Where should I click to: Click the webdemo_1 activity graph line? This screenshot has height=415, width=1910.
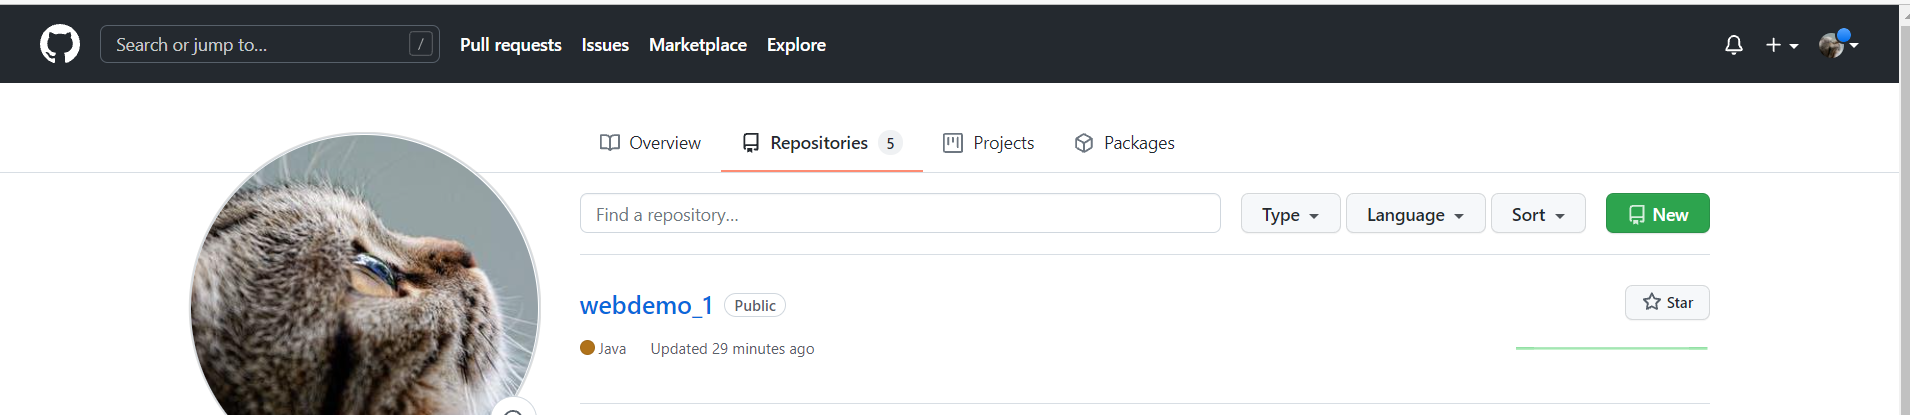pyautogui.click(x=1611, y=348)
